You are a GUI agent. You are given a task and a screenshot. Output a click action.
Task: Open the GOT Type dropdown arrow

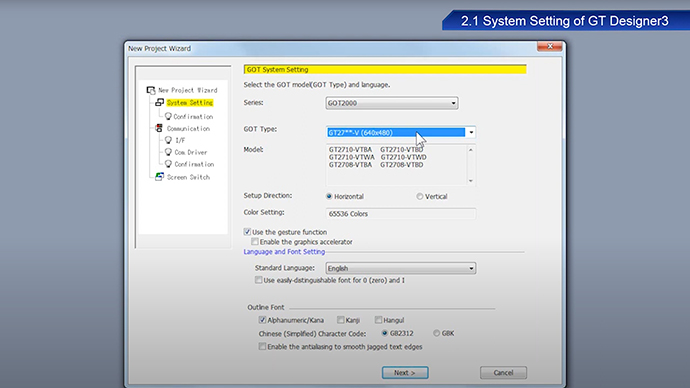(471, 132)
